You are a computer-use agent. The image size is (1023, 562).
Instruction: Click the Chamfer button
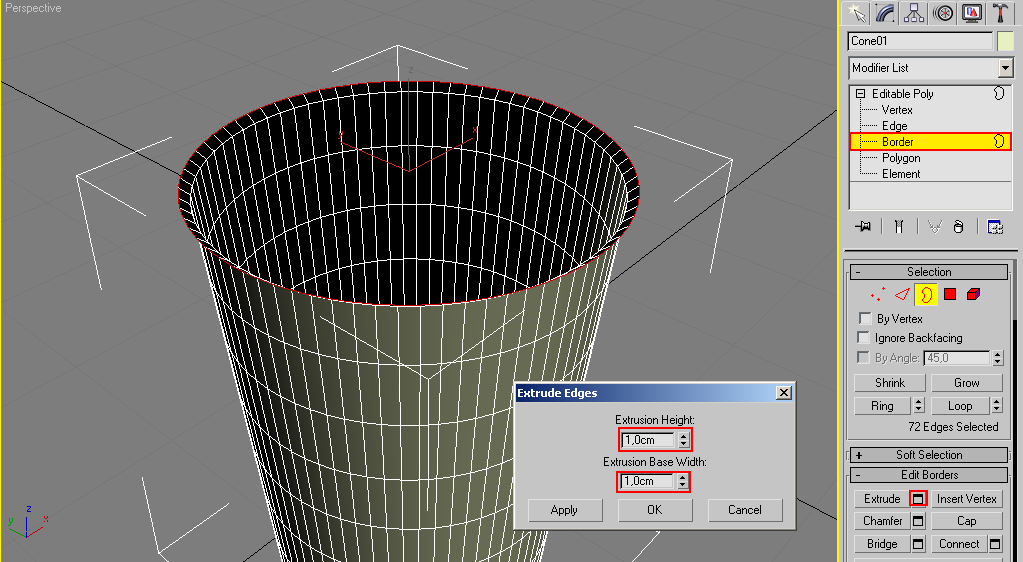pos(882,521)
